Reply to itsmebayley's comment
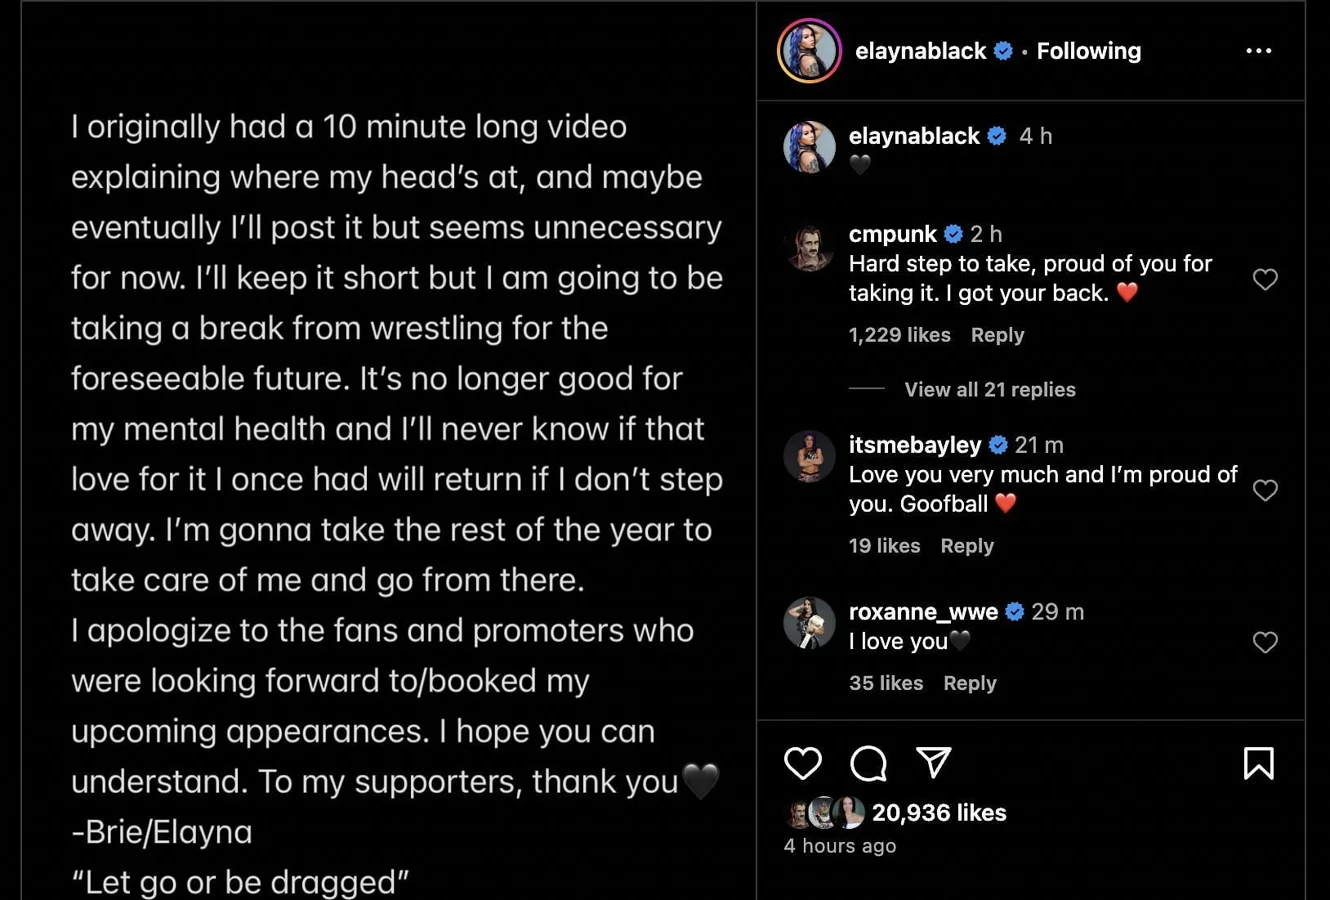Image resolution: width=1330 pixels, height=900 pixels. pyautogui.click(x=967, y=546)
